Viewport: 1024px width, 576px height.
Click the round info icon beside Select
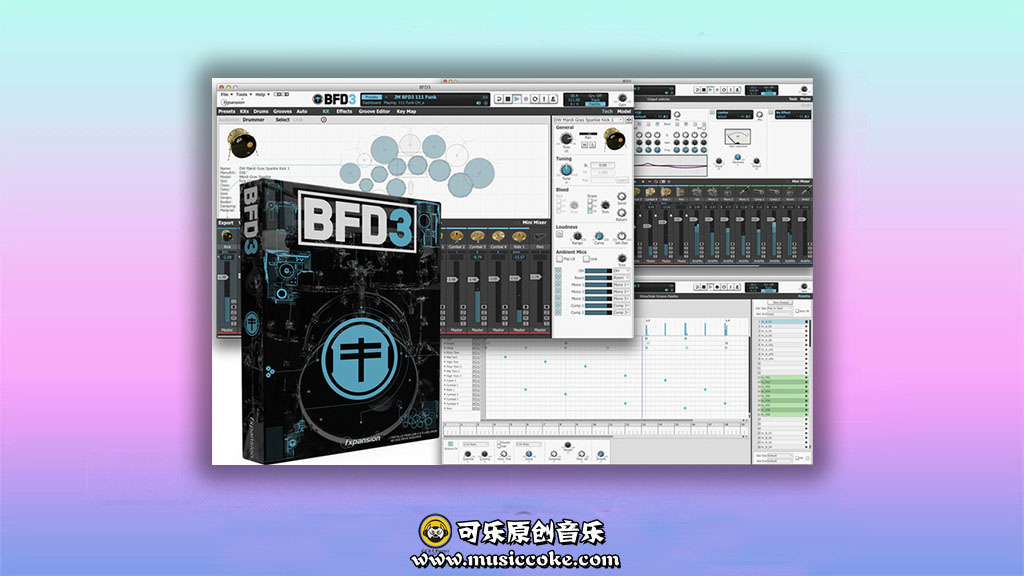[324, 120]
